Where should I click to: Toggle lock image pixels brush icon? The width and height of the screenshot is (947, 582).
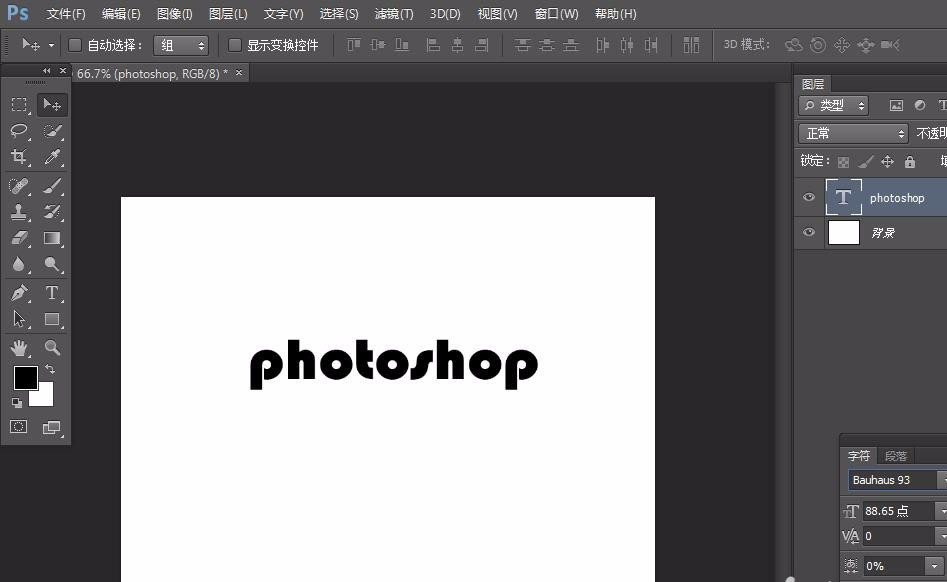click(865, 162)
